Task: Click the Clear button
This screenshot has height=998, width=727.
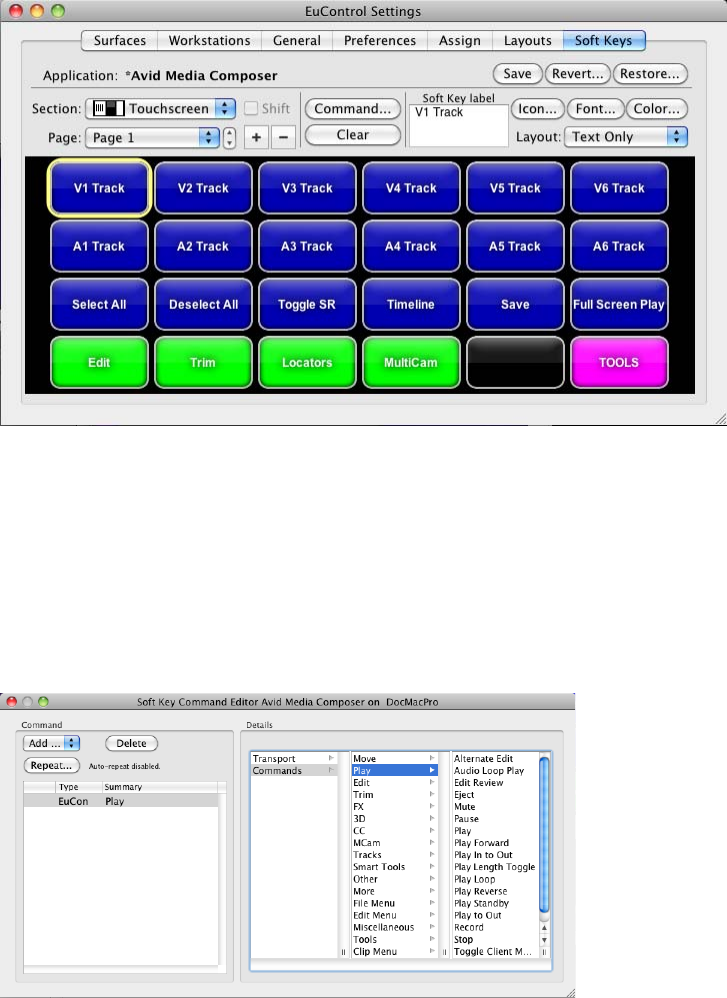Action: pyautogui.click(x=353, y=135)
